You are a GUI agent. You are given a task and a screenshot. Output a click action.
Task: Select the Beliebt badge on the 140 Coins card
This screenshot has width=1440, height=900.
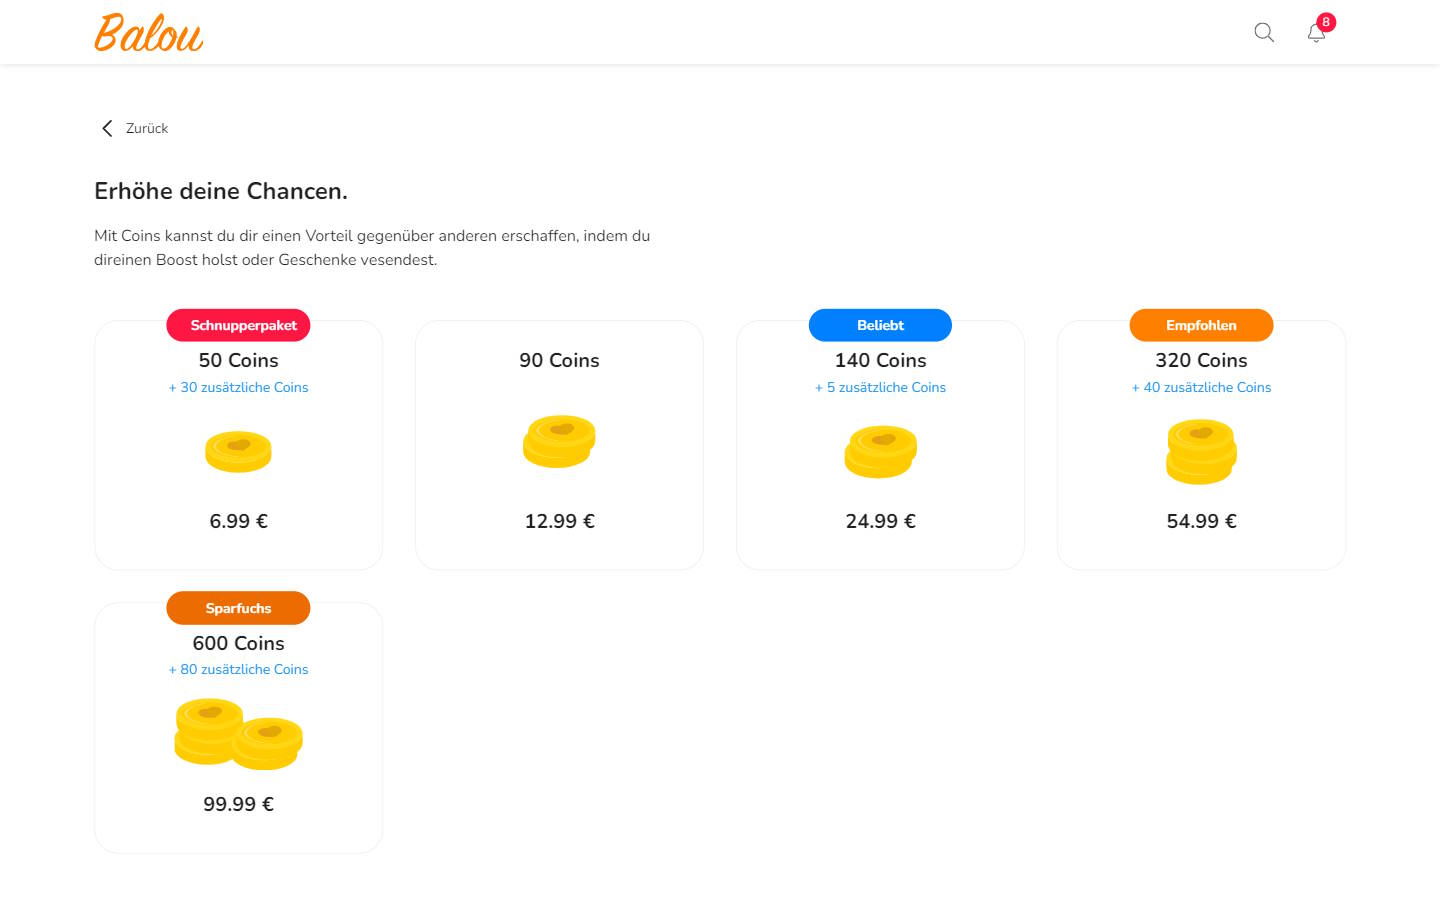tap(880, 325)
